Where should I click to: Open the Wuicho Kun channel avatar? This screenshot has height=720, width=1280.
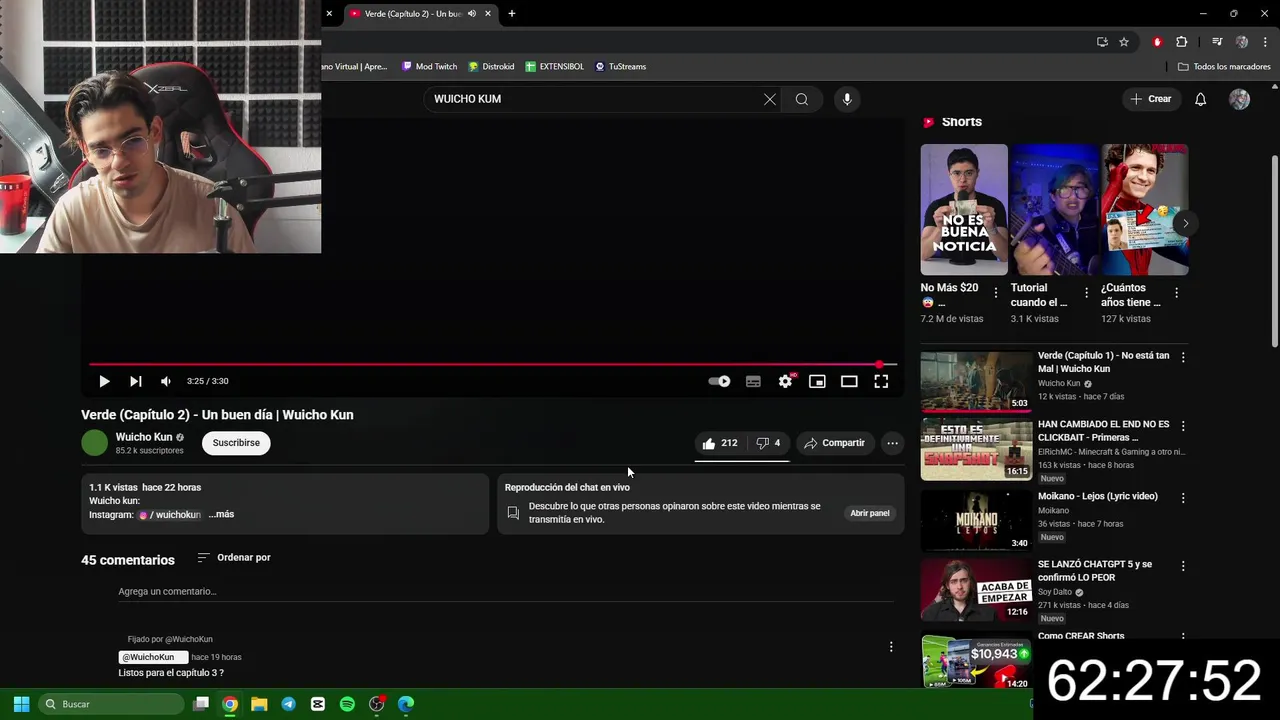click(x=95, y=443)
